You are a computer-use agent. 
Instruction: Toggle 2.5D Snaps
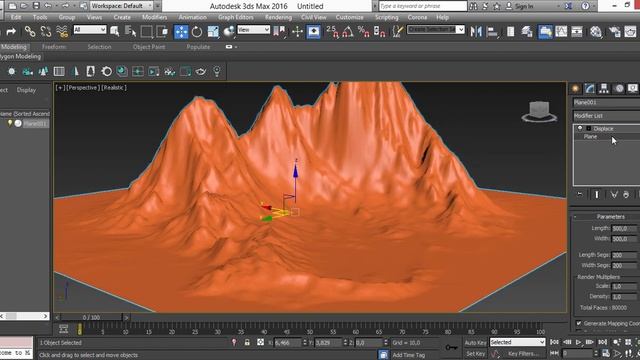point(332,31)
